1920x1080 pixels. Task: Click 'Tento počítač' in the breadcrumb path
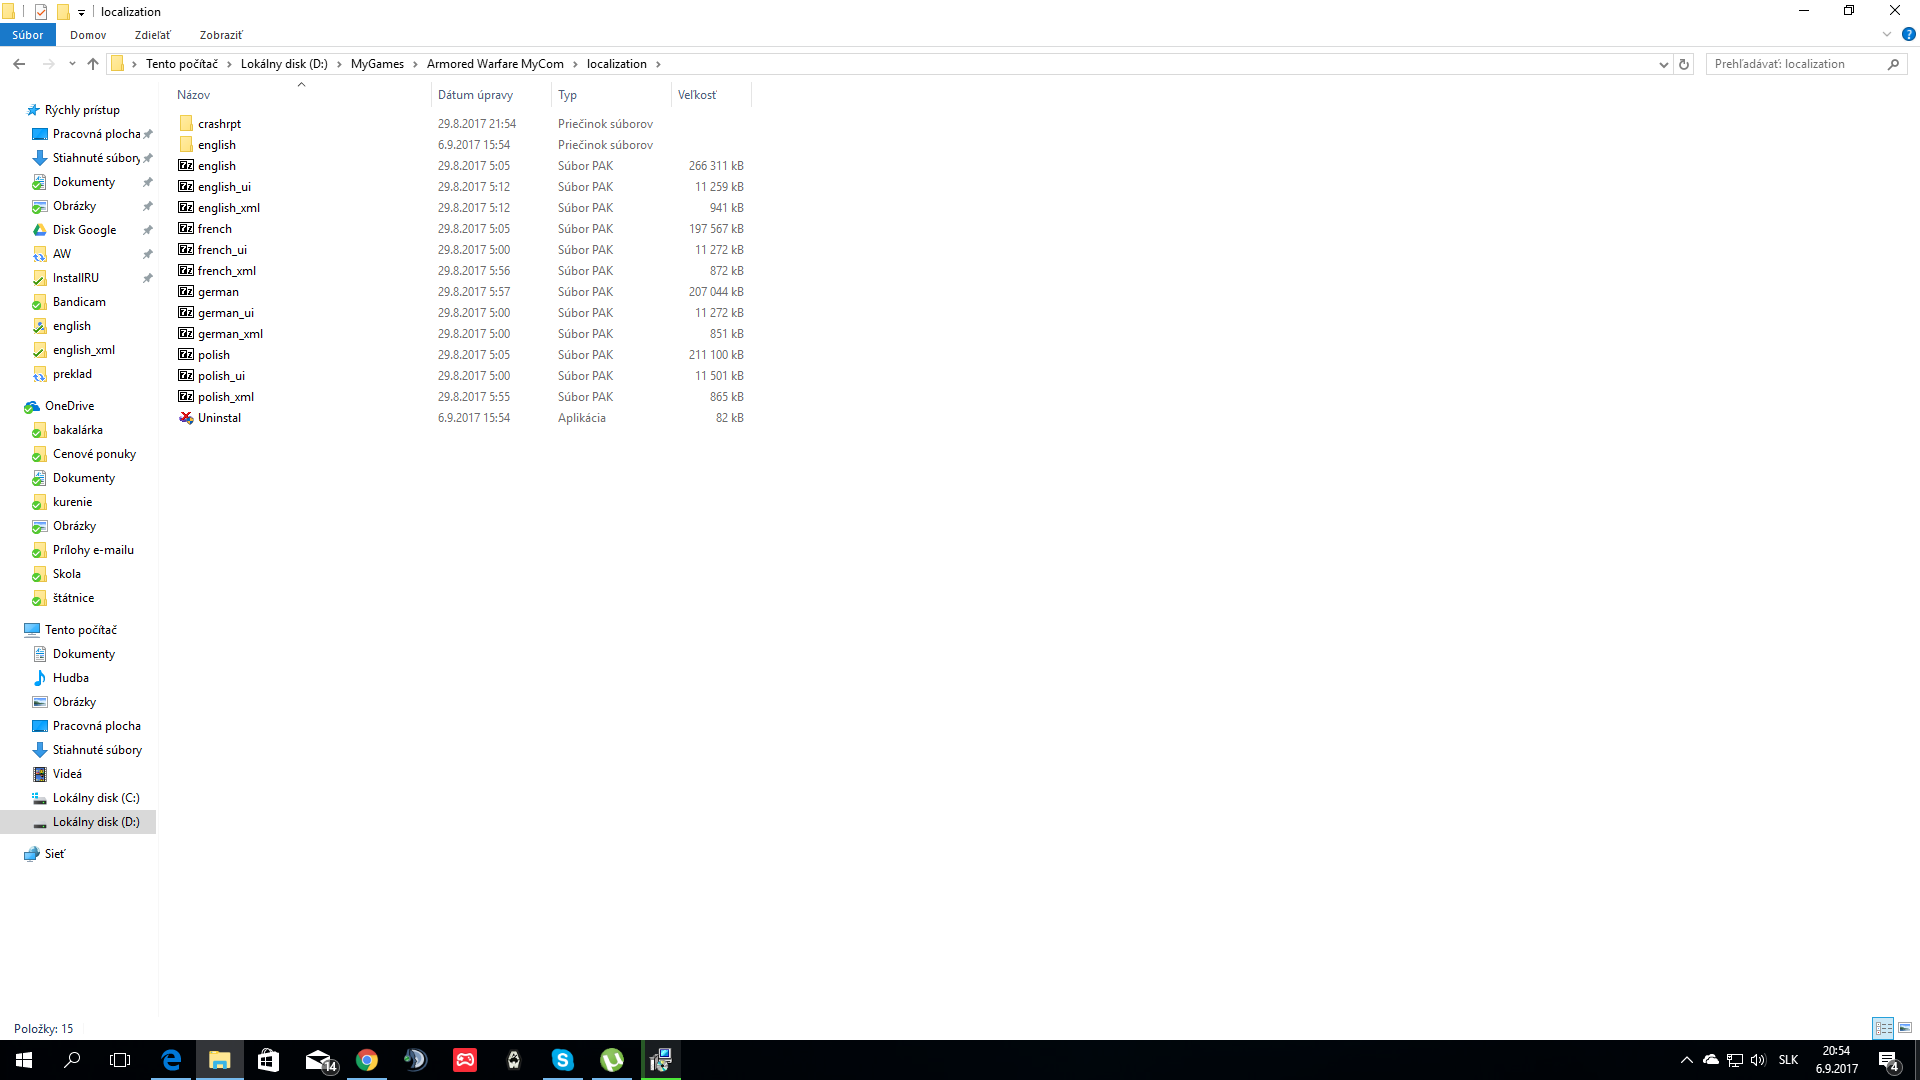click(182, 64)
